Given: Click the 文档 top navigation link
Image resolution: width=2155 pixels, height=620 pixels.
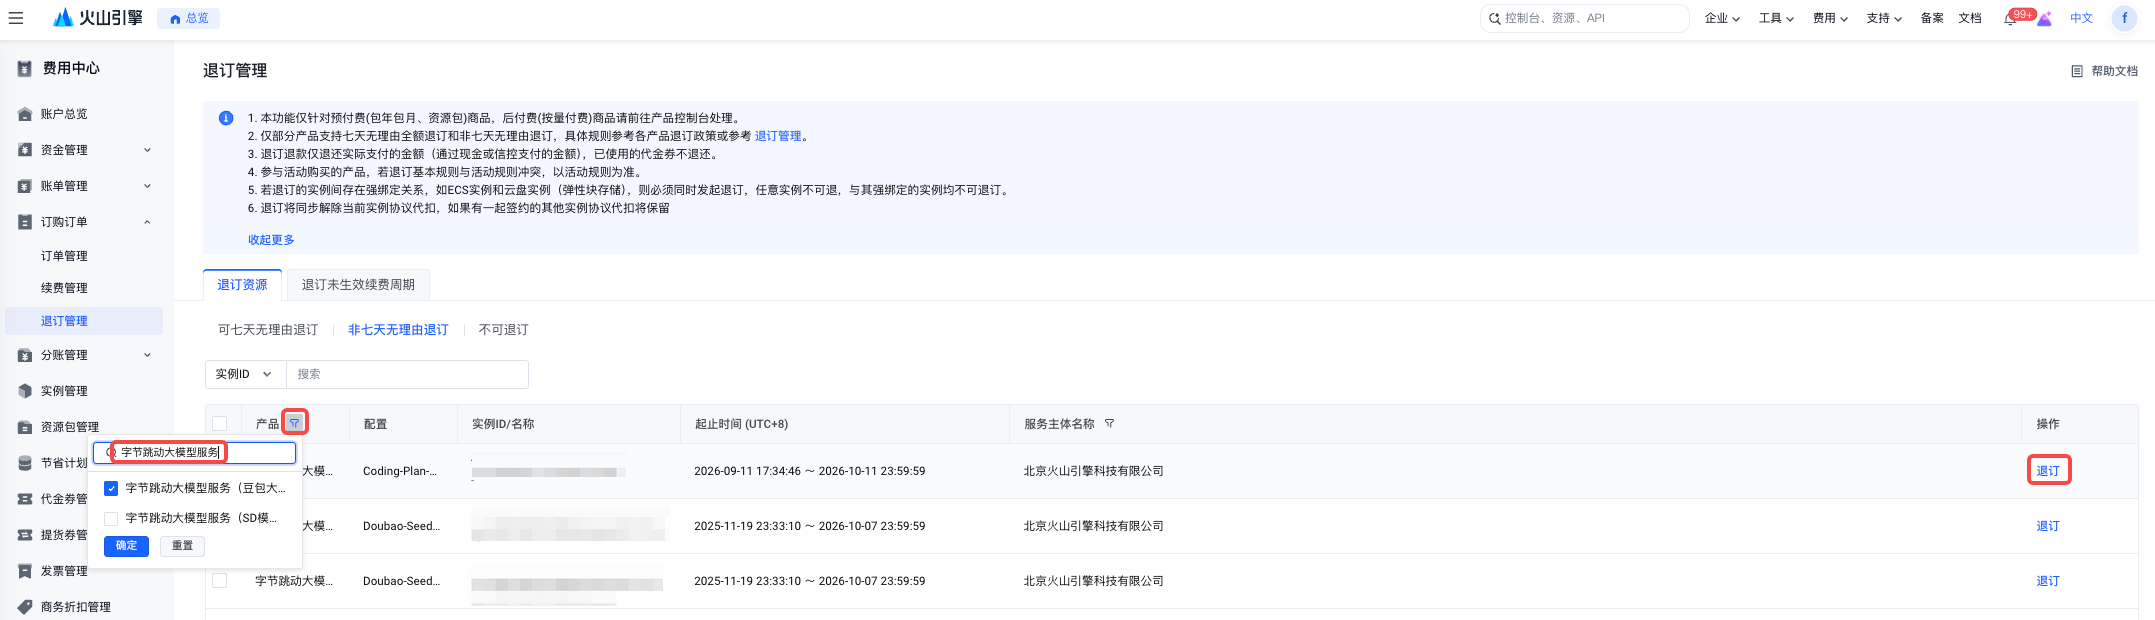Looking at the screenshot, I should point(1970,18).
